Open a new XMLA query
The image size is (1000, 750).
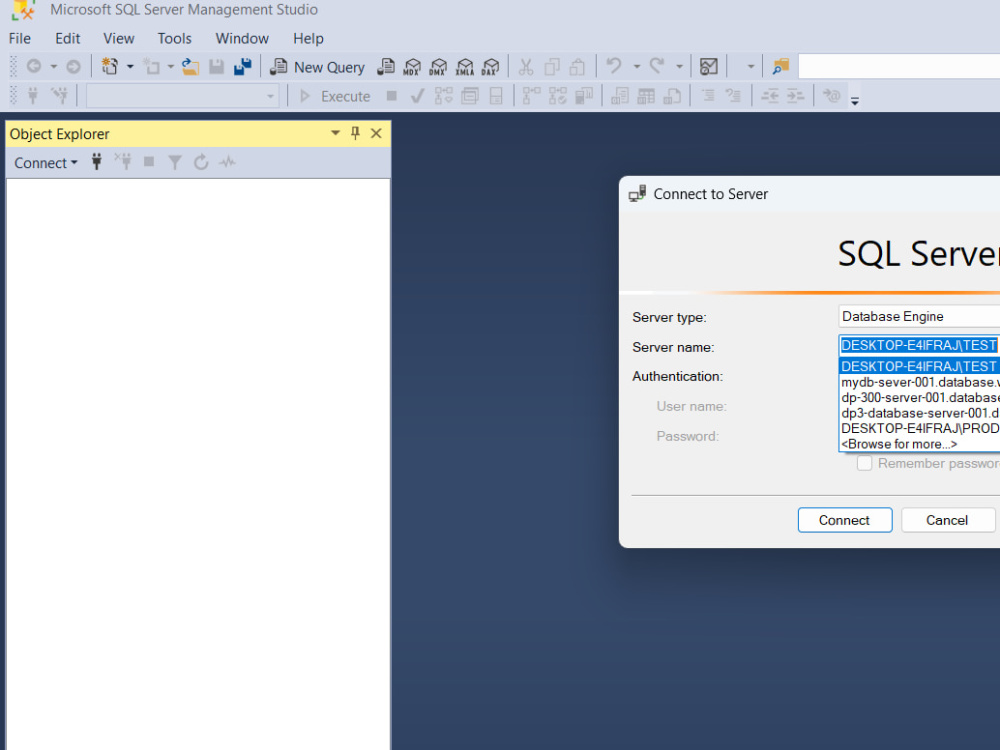pyautogui.click(x=465, y=67)
